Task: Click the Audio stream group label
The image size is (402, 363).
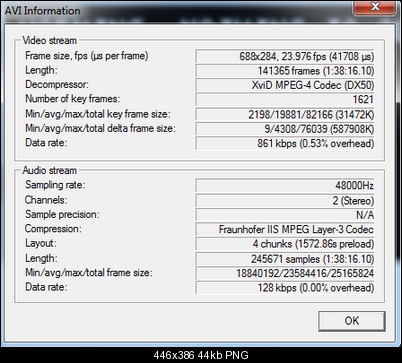Action: (x=50, y=170)
